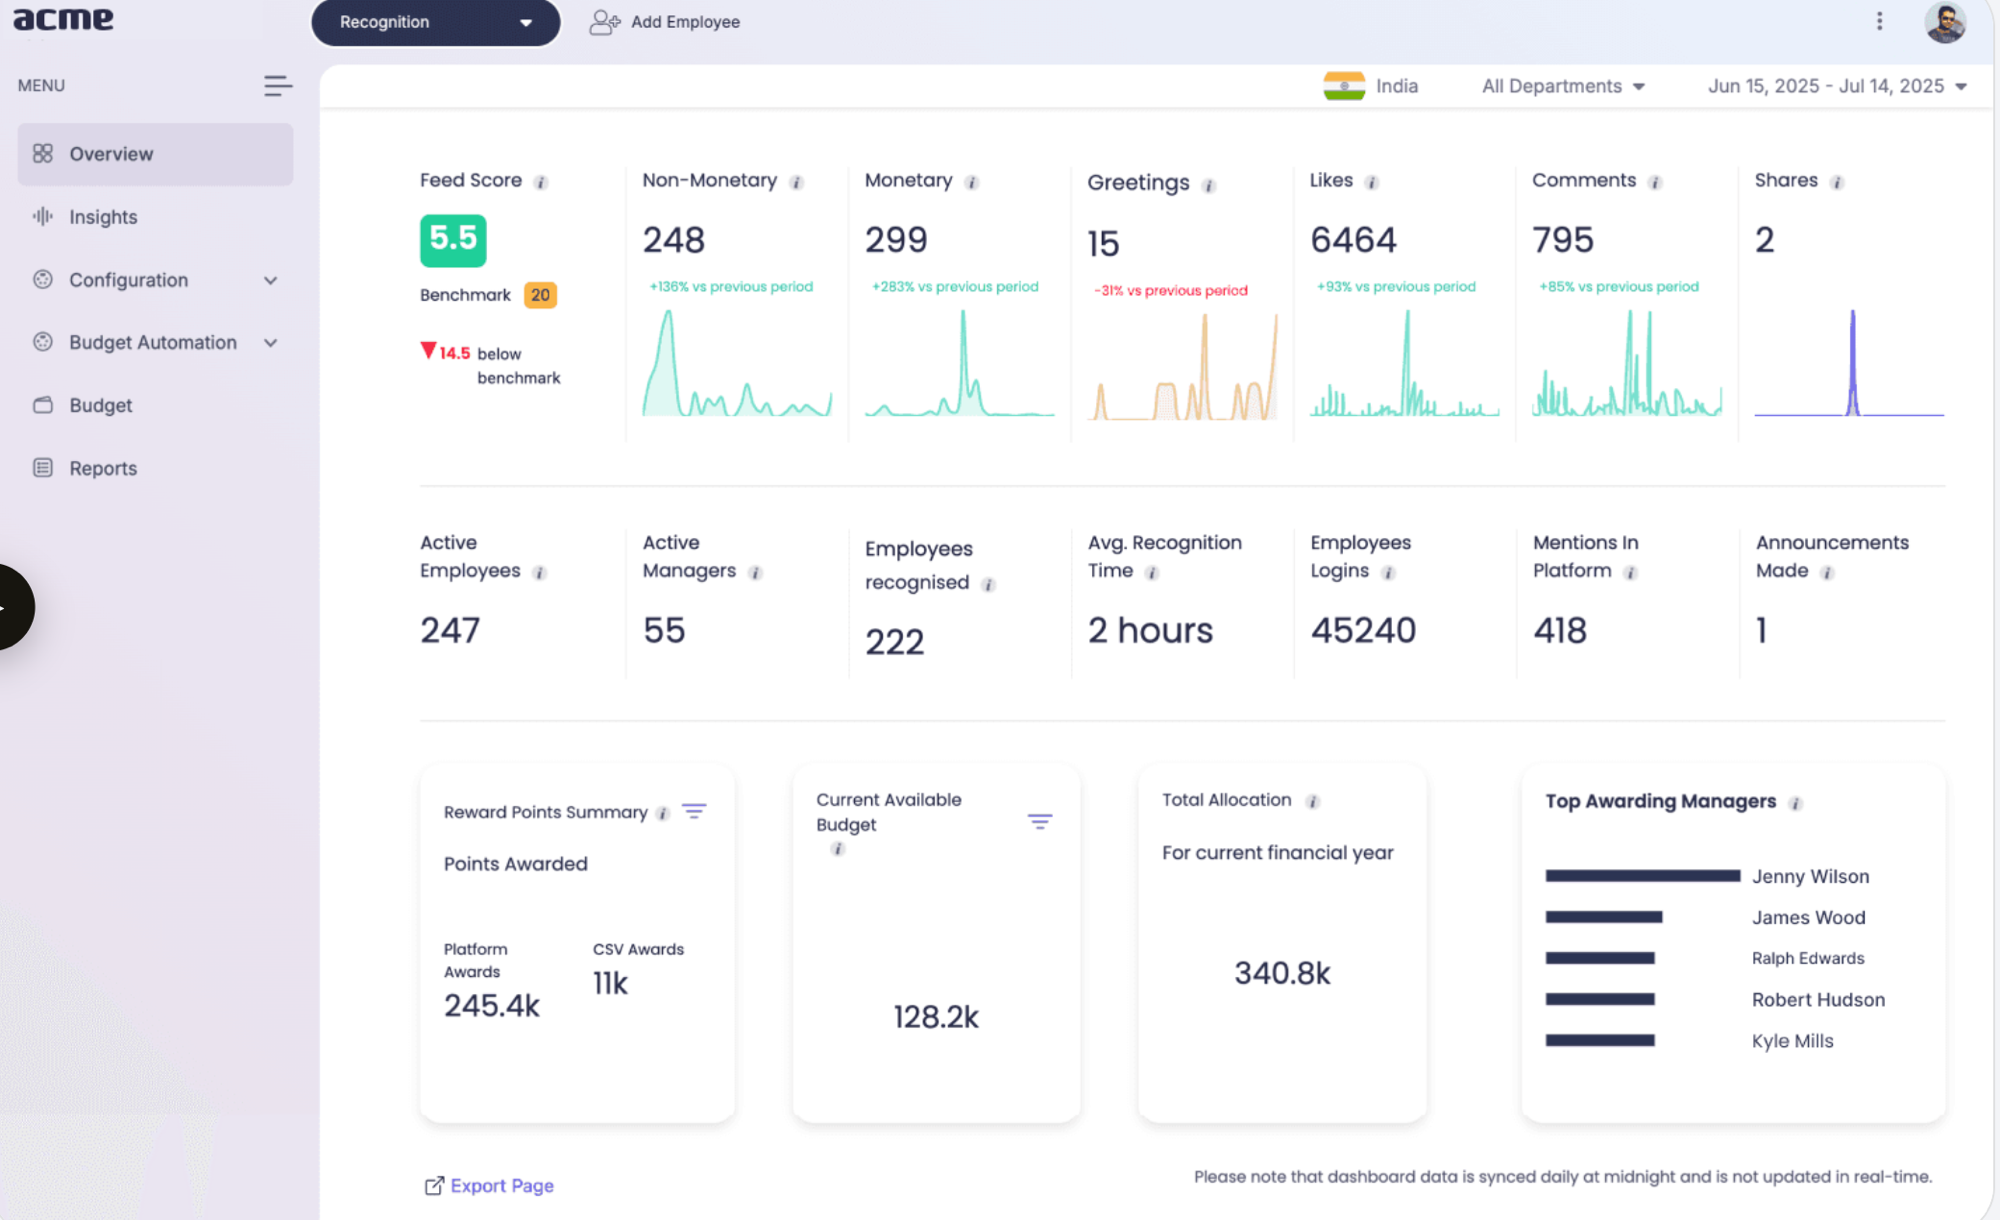Click the Mentions In Platform info icon
Image resolution: width=2000 pixels, height=1220 pixels.
coord(1631,573)
